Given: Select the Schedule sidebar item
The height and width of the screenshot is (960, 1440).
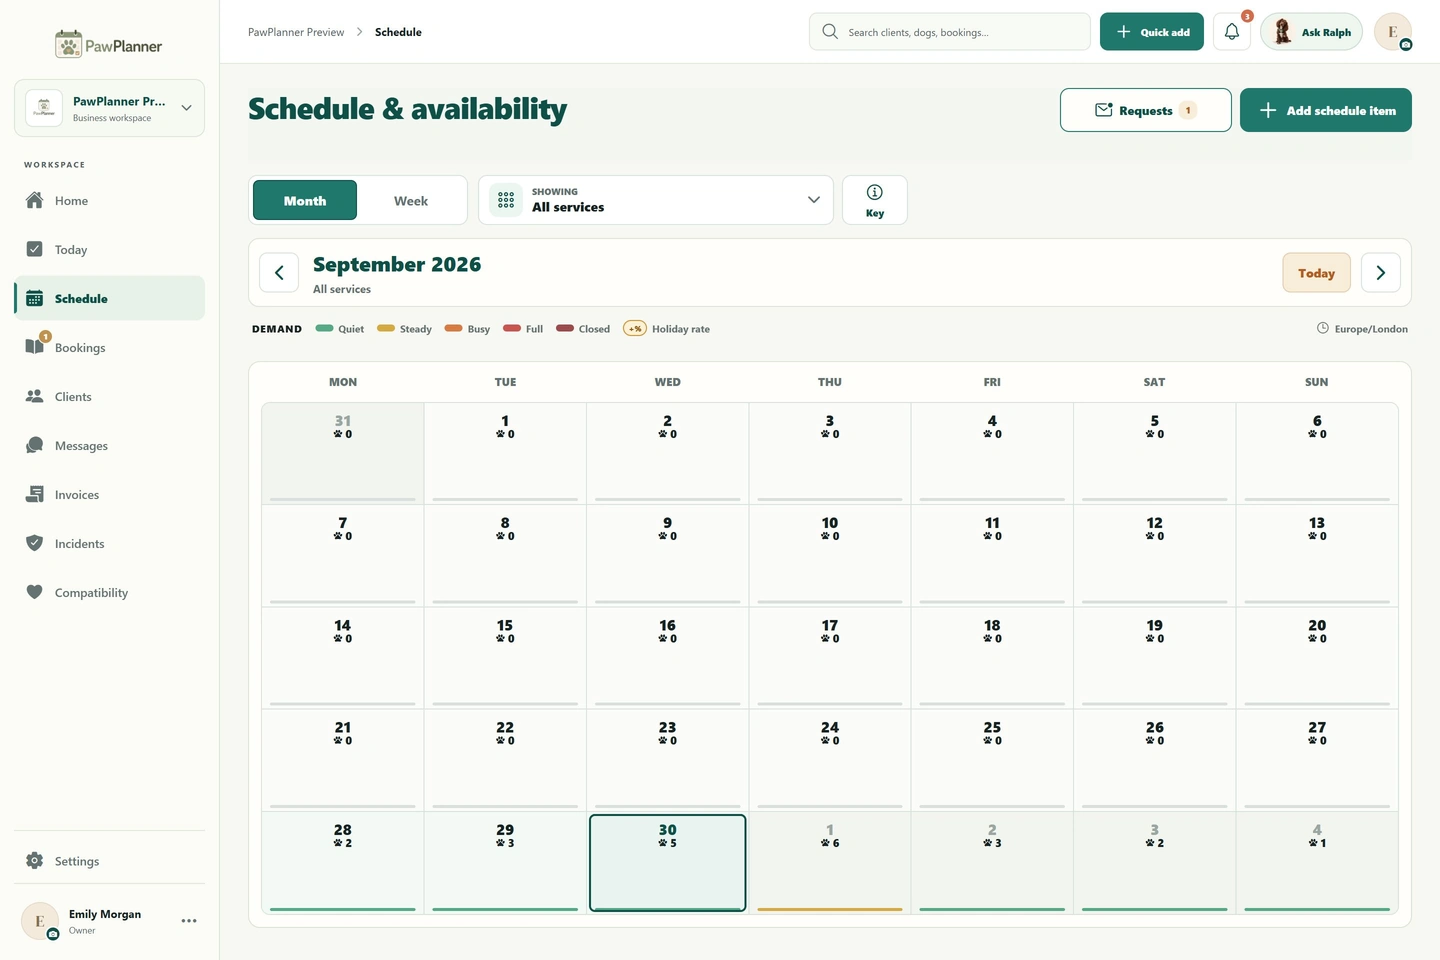Looking at the screenshot, I should (x=109, y=298).
